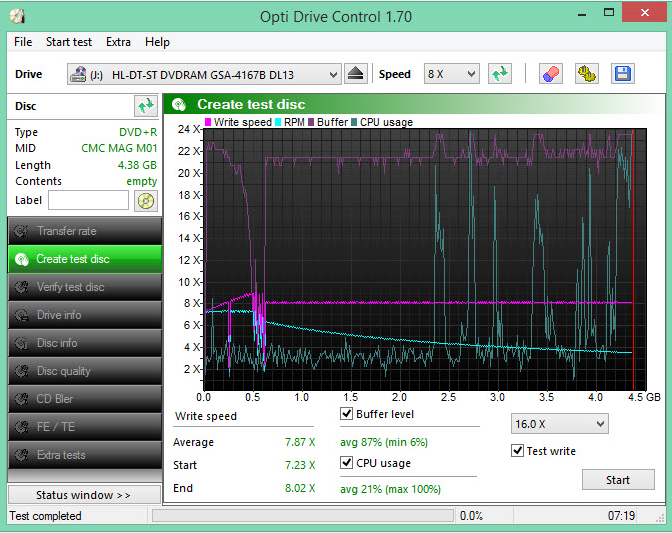The width and height of the screenshot is (672, 533).
Task: Click the buffer stats avg 87% (min 6%)
Action: click(x=384, y=442)
